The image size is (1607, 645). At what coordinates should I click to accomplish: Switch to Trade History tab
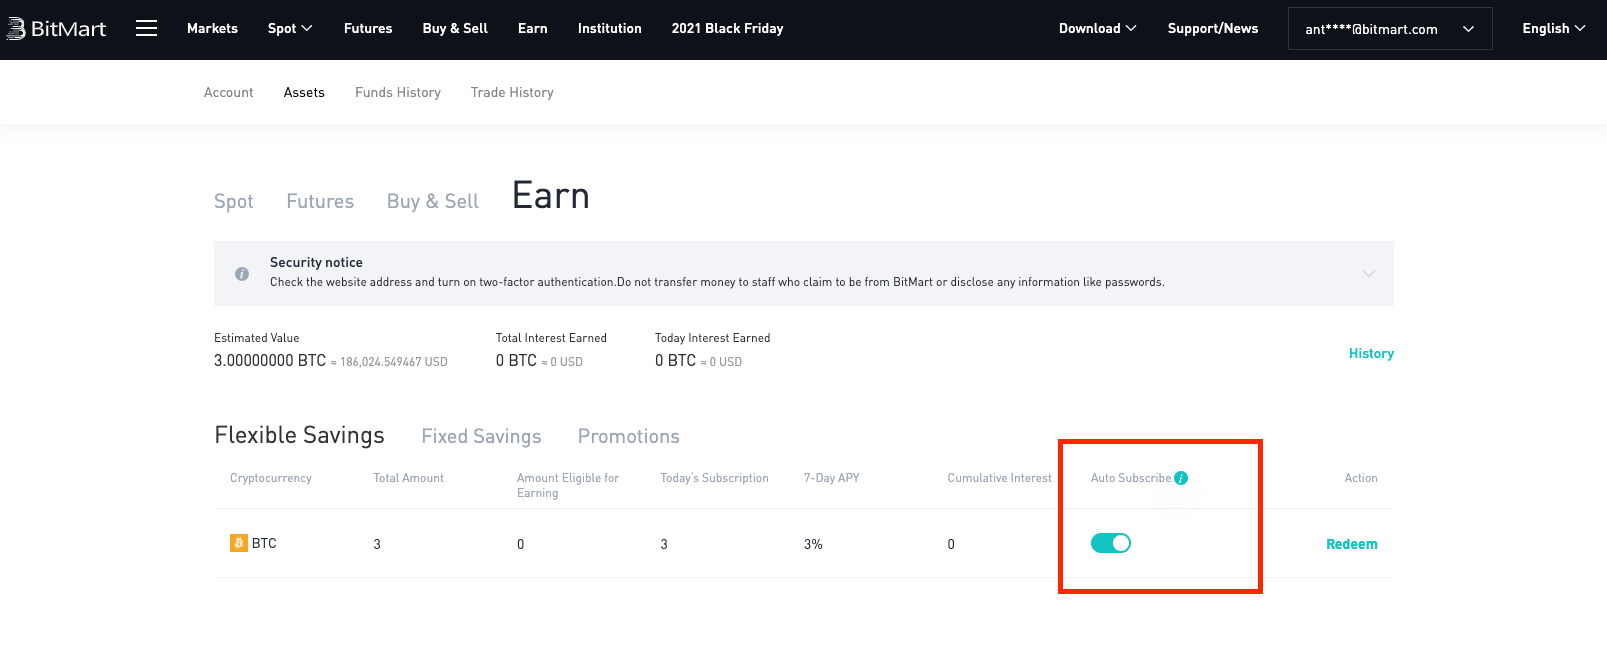[512, 92]
